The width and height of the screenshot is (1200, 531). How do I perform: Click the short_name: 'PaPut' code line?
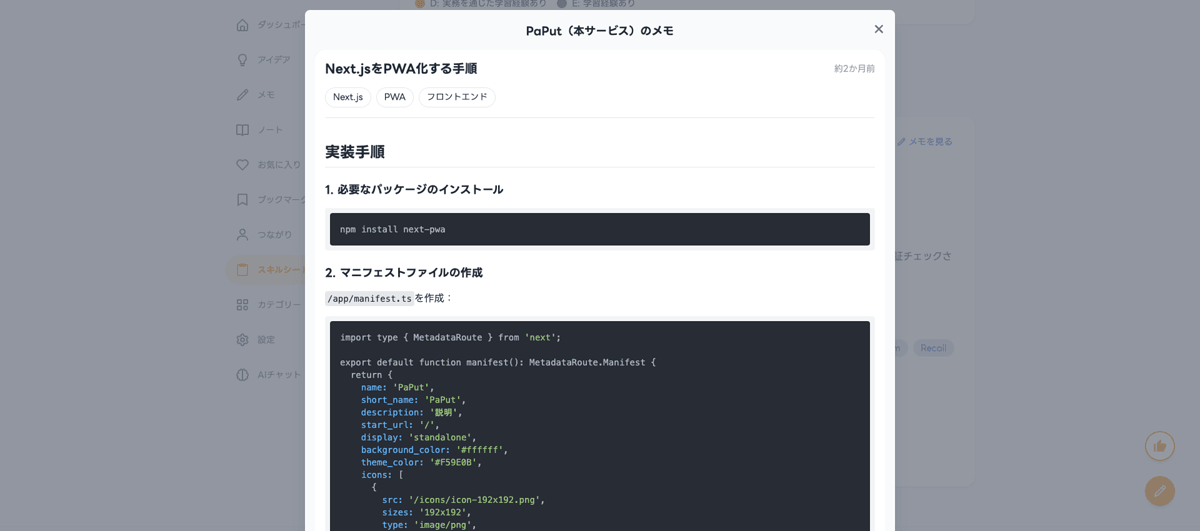pyautogui.click(x=413, y=400)
